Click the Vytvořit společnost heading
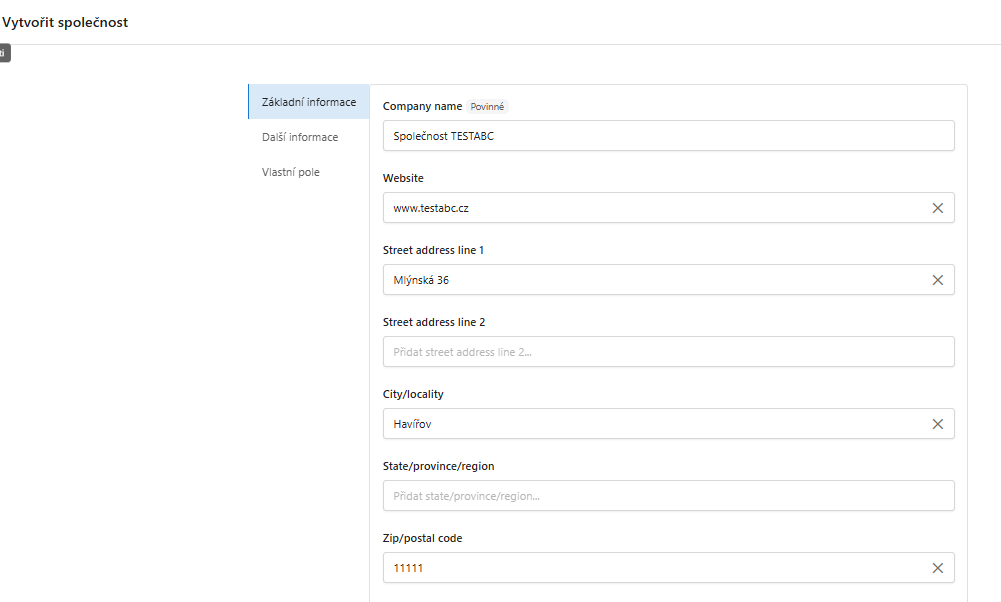The width and height of the screenshot is (1001, 602). (65, 22)
